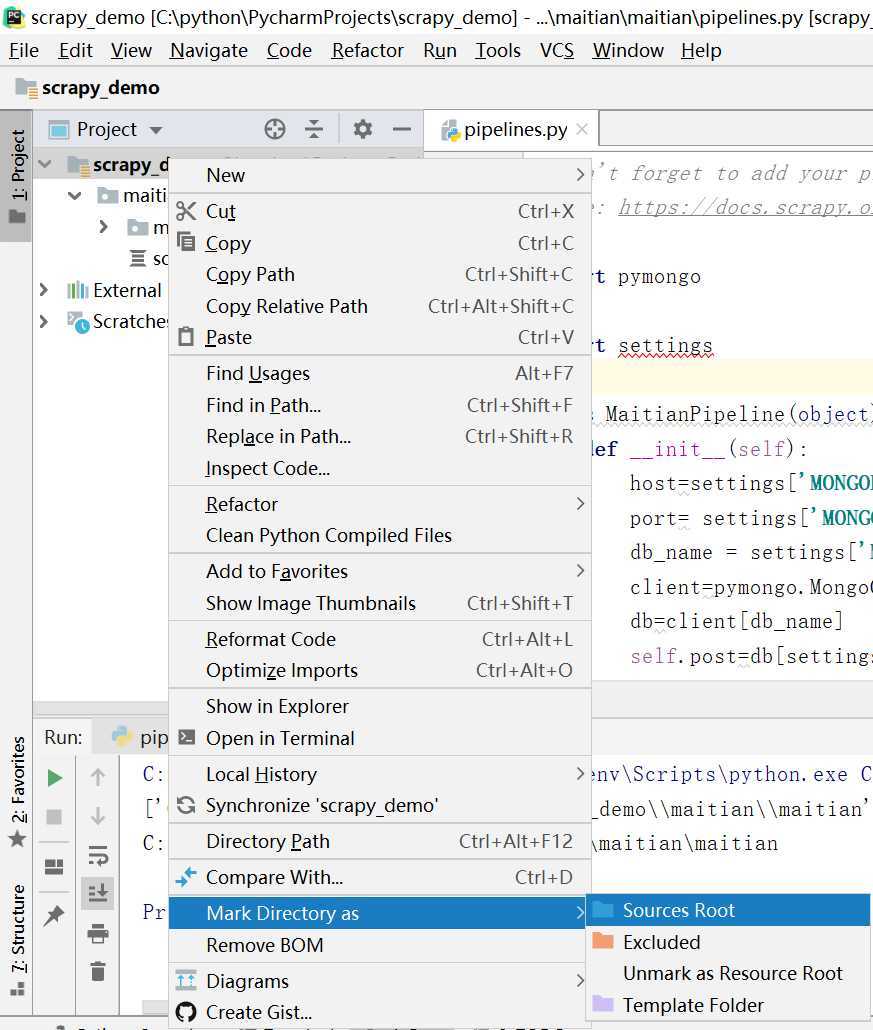Open the Run menu in menu bar
The height and width of the screenshot is (1030, 873).
click(439, 51)
